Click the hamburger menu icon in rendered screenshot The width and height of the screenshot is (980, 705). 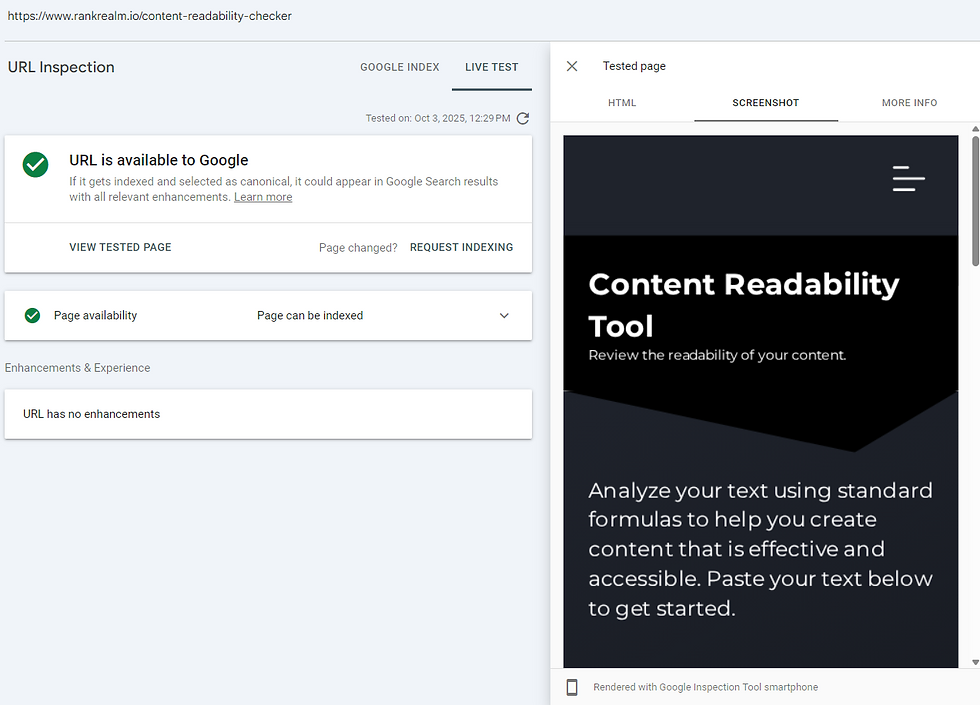[908, 178]
